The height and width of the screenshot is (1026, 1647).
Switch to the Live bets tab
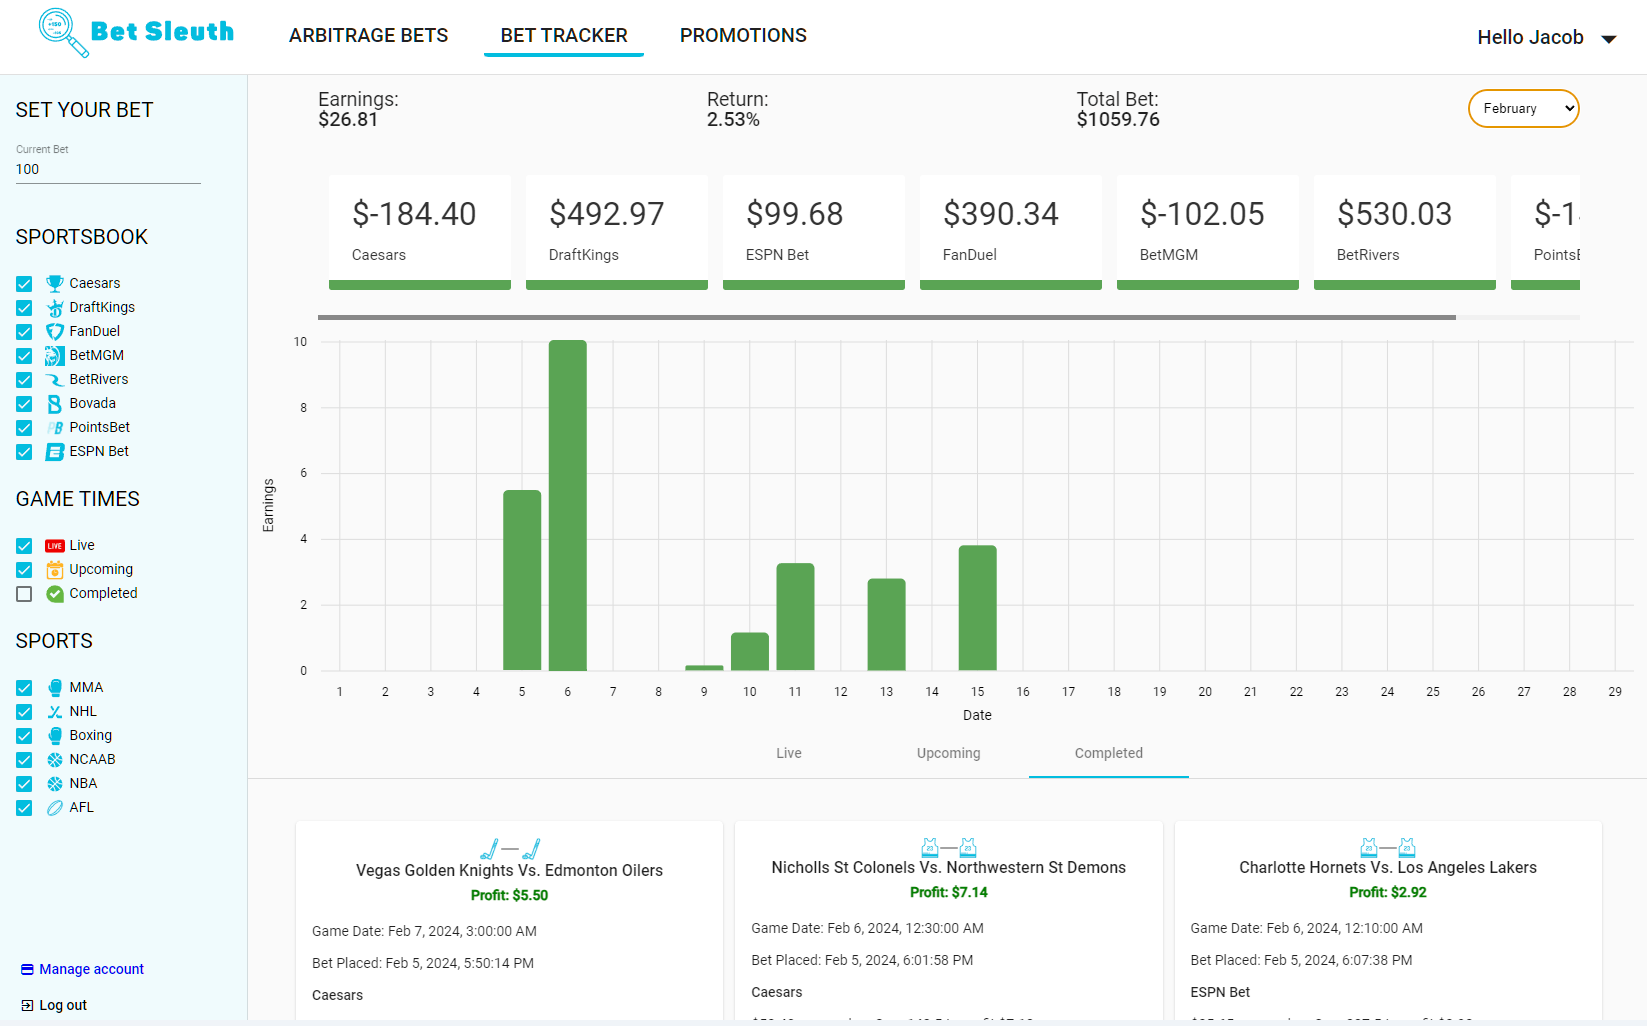789,753
